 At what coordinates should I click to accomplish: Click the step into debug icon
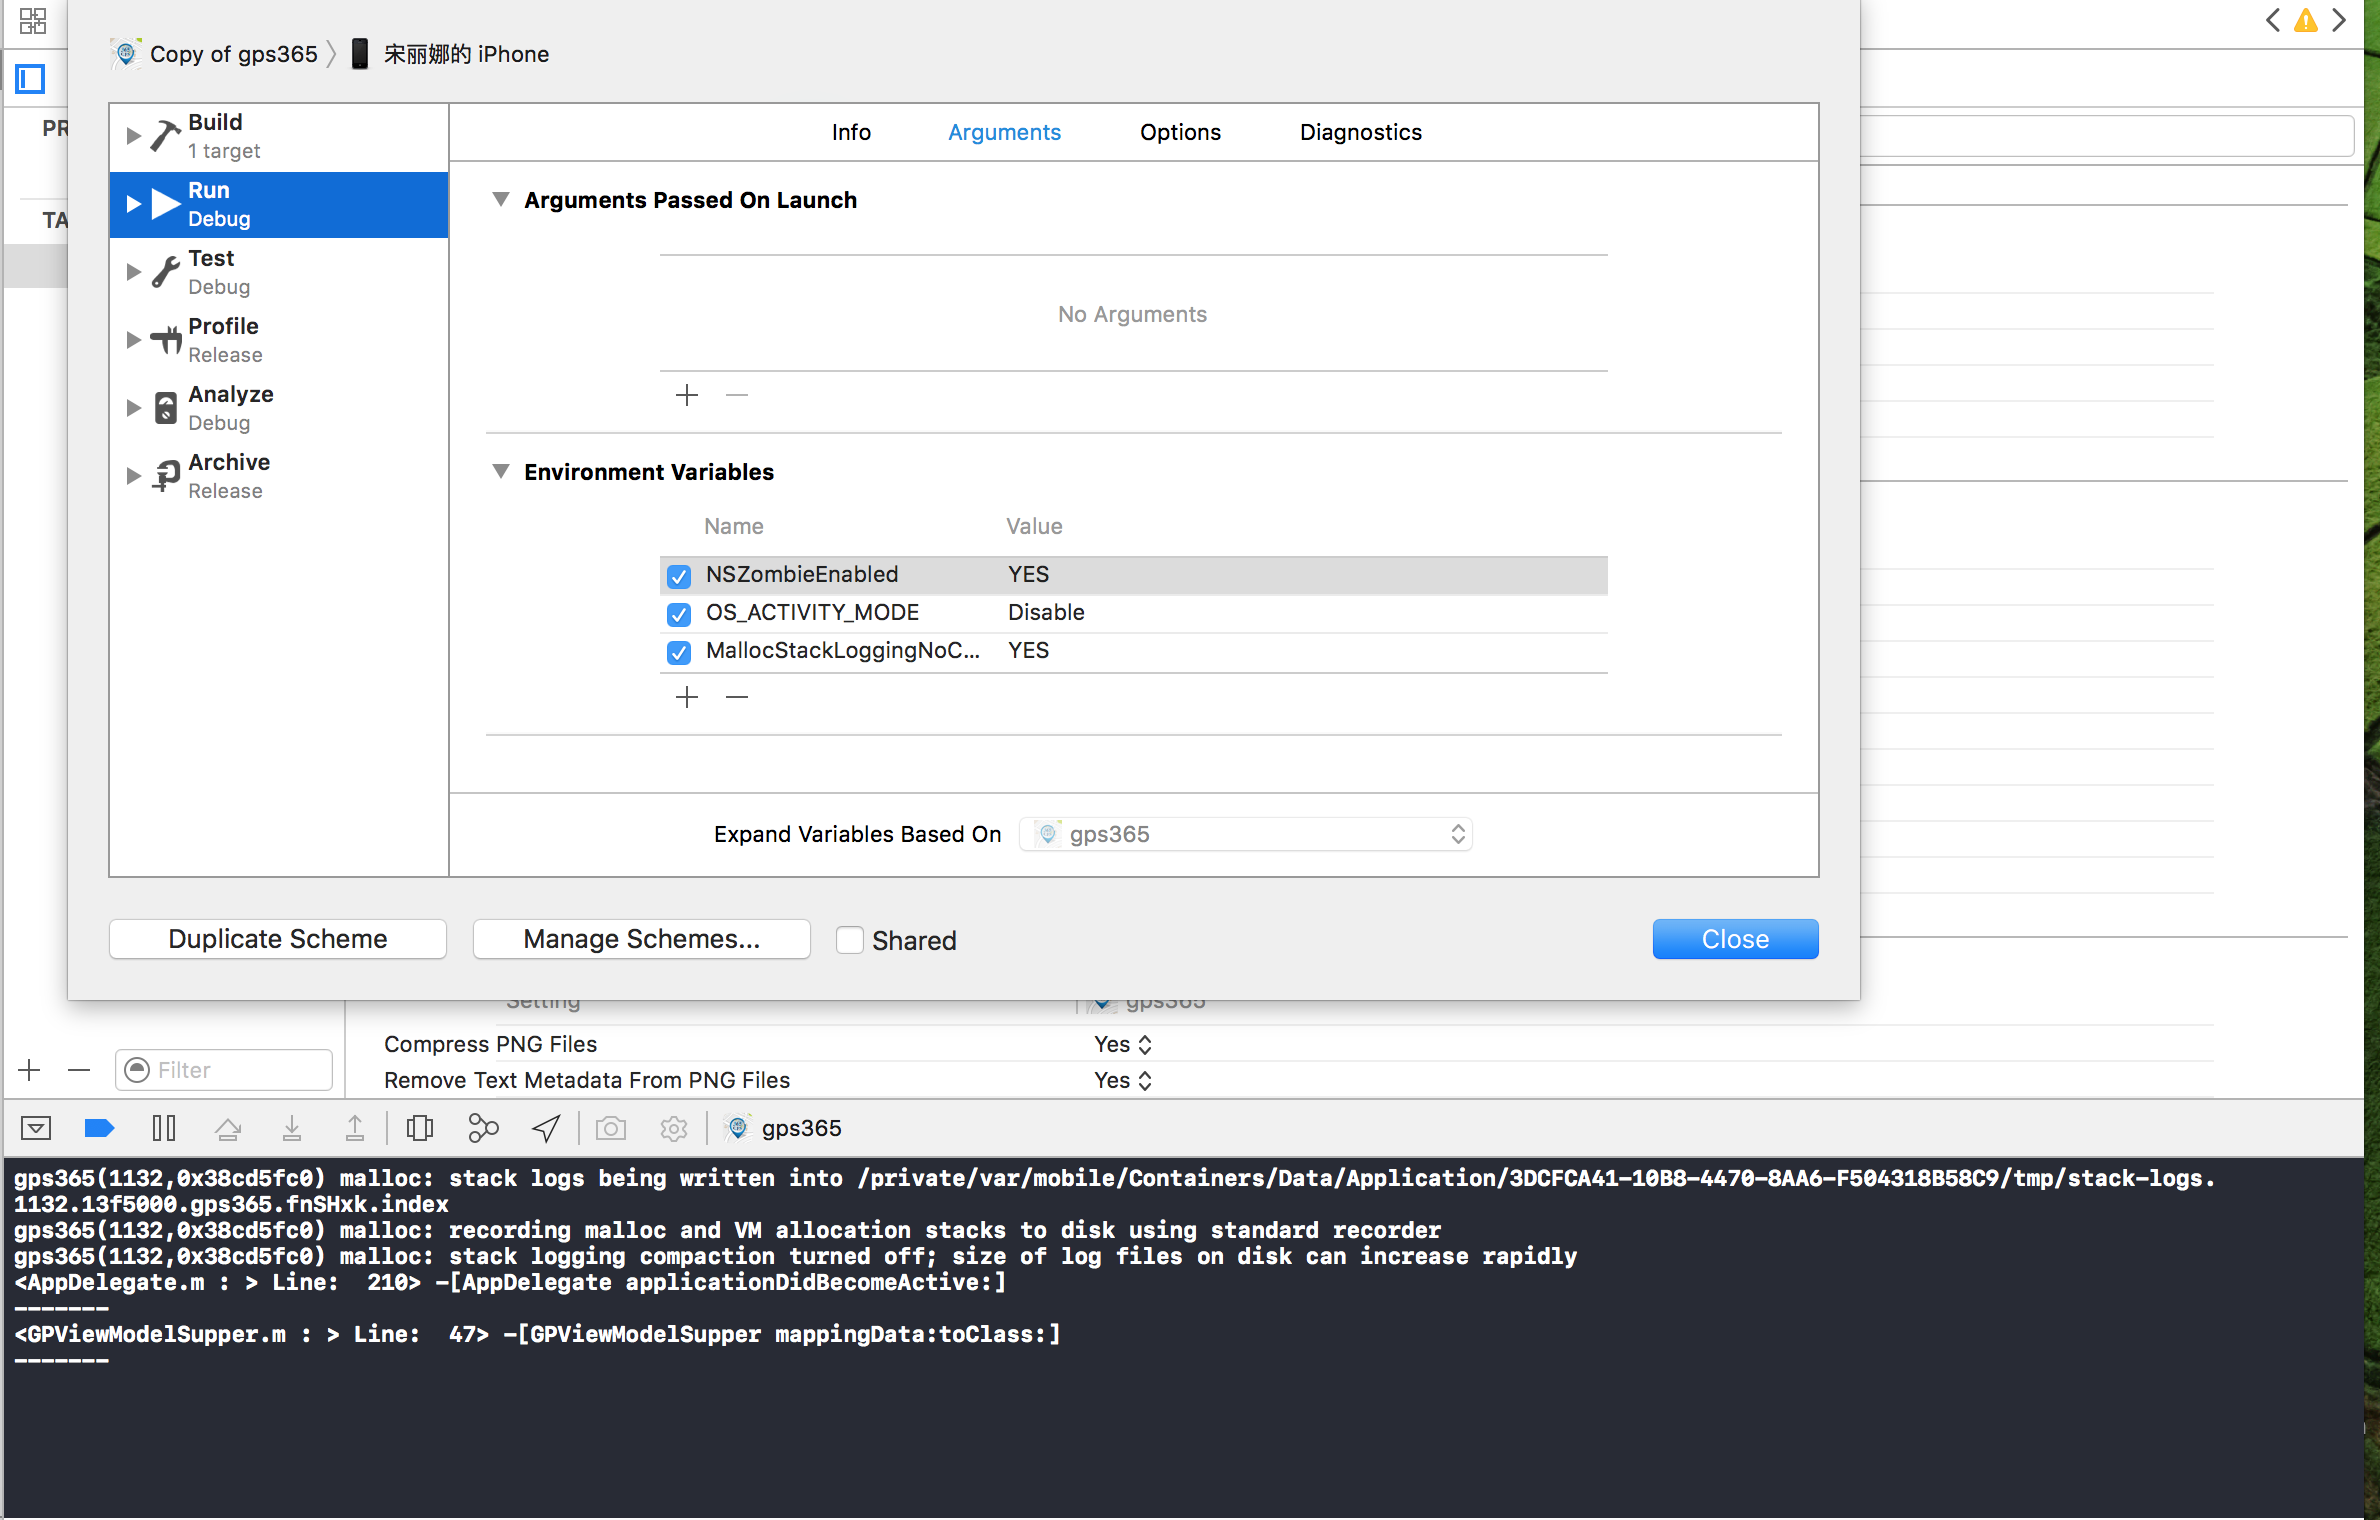click(x=291, y=1128)
